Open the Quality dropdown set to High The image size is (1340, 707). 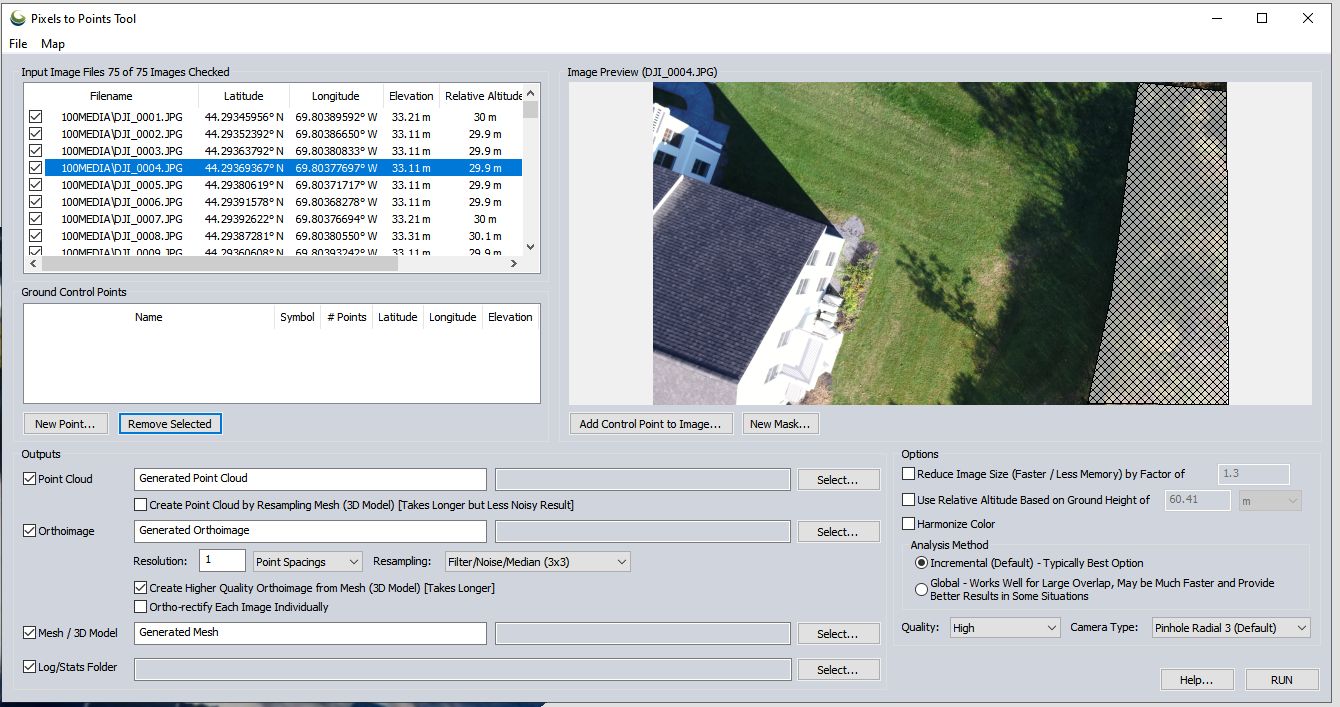tap(1005, 628)
